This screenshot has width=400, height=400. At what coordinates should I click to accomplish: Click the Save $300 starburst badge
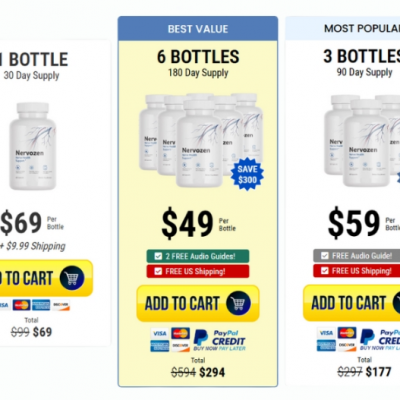point(247,174)
